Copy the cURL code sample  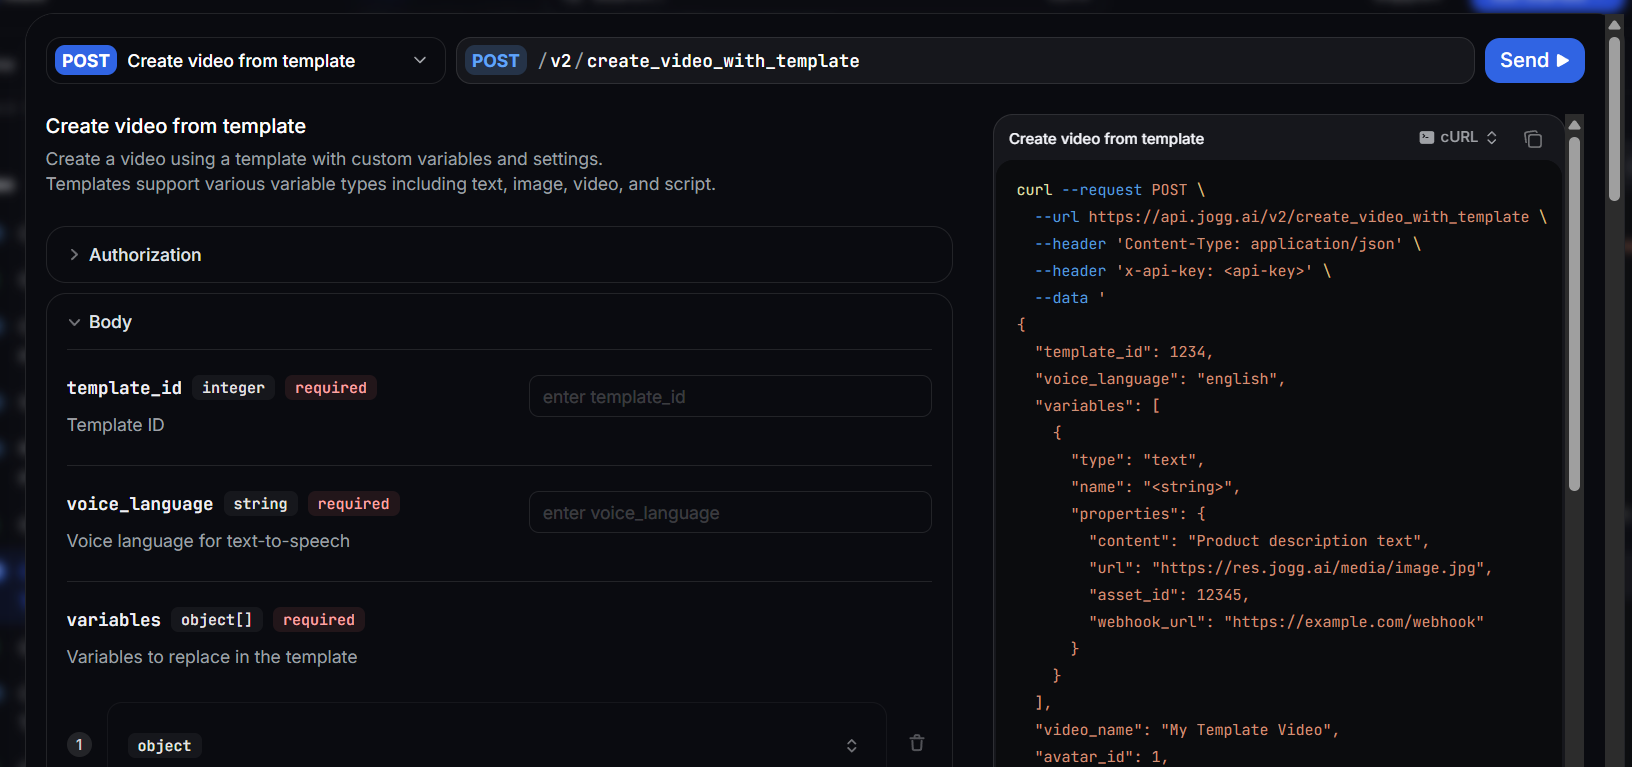(1532, 139)
